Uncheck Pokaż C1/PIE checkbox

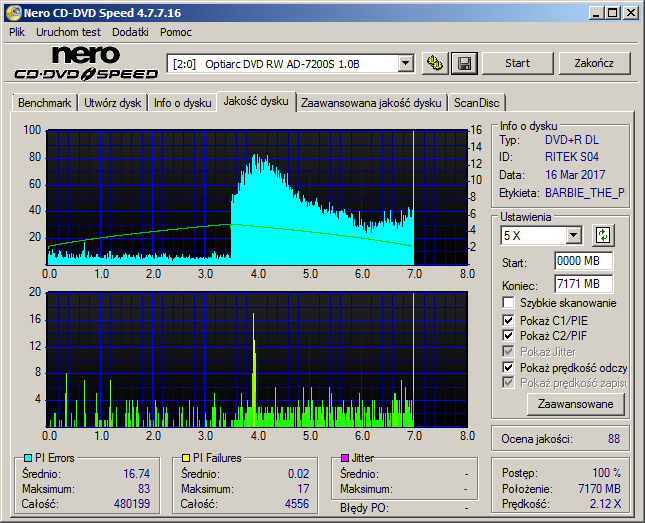pyautogui.click(x=508, y=320)
